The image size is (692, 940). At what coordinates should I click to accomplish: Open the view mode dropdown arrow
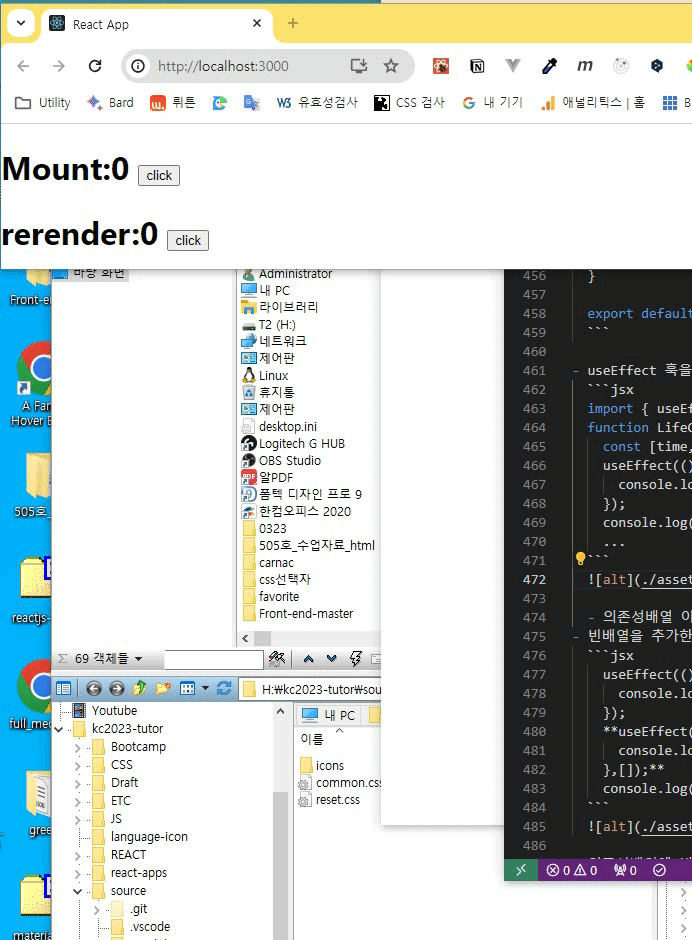tap(205, 688)
